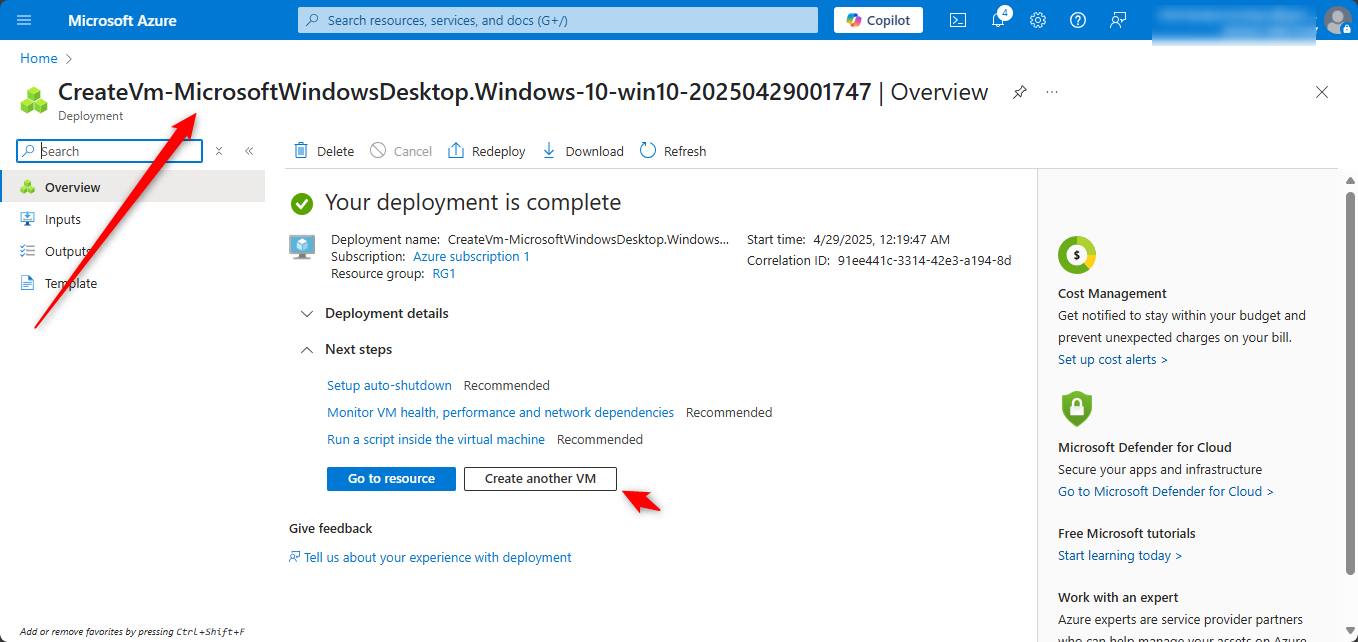Click the Go to resource button

coord(391,479)
